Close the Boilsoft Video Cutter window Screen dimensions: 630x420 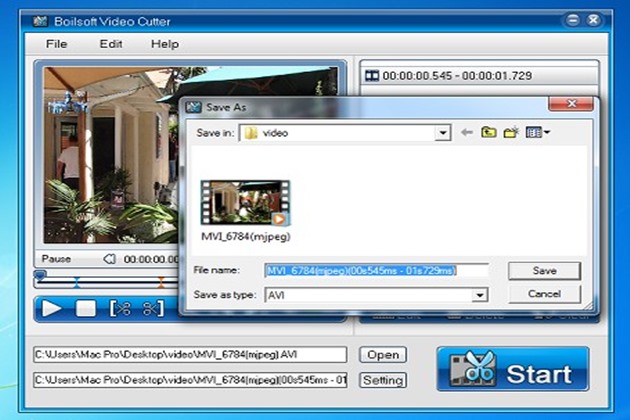(x=593, y=20)
